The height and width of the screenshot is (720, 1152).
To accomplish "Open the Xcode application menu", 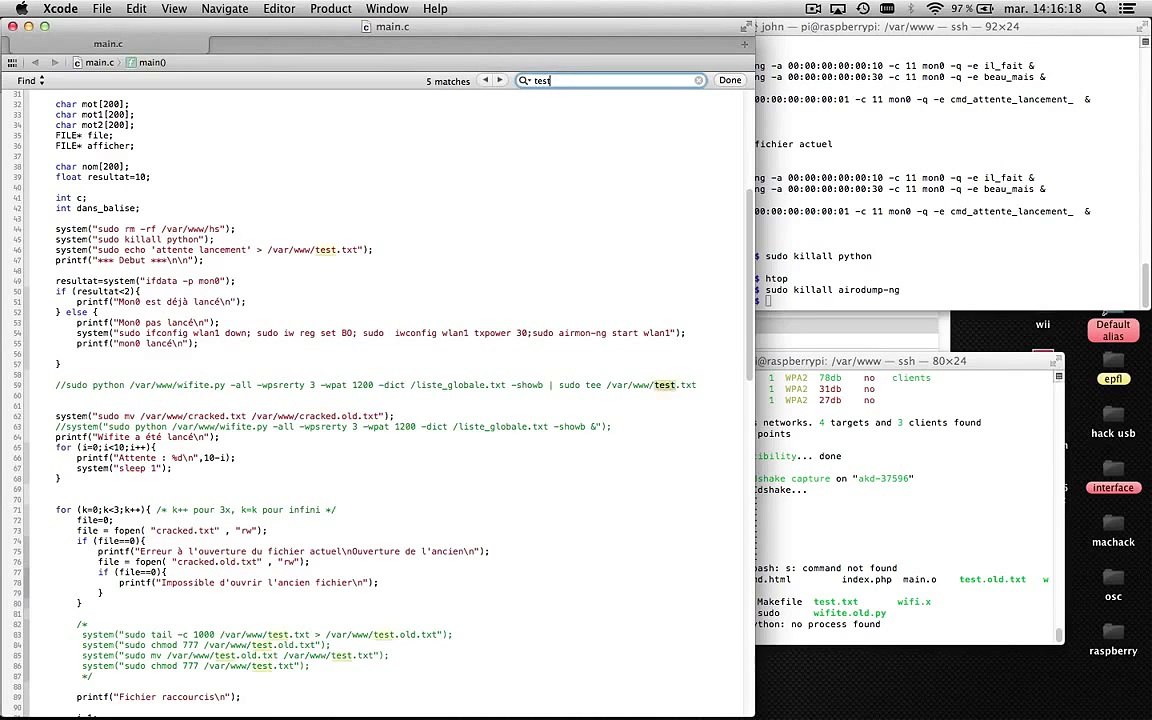I will pos(60,9).
